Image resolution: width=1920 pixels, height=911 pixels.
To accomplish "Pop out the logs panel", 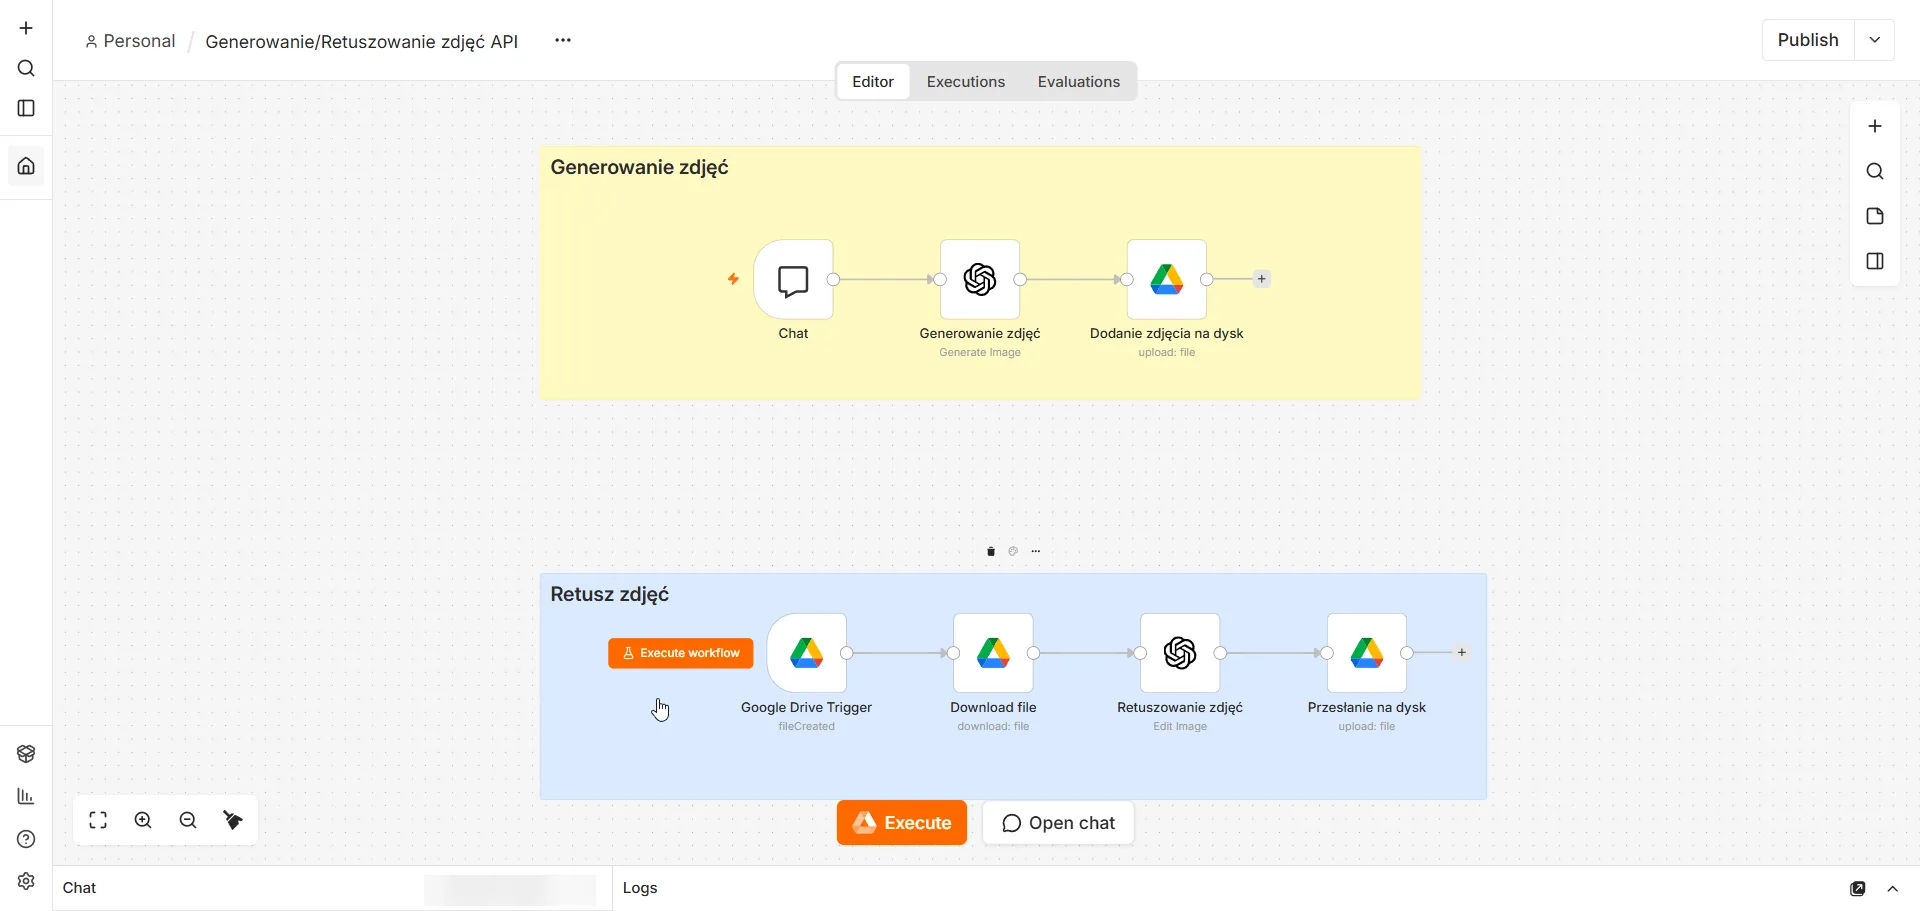I will coord(1858,889).
